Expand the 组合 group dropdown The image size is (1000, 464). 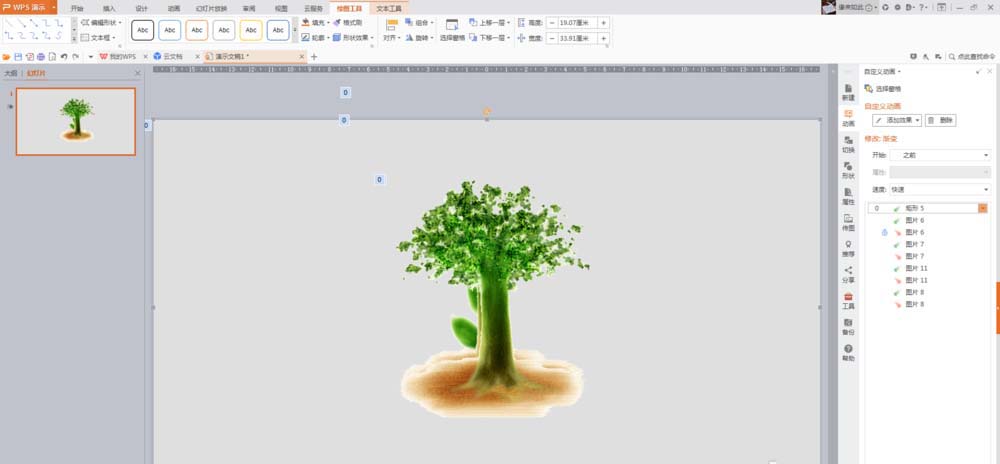[432, 22]
